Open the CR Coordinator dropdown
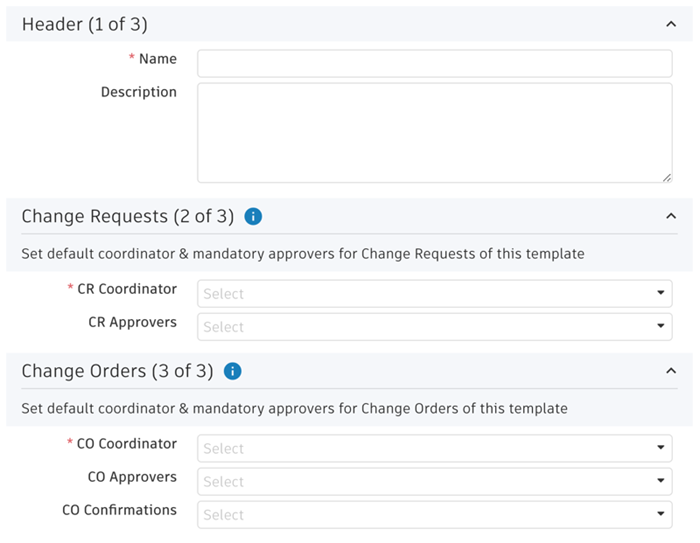Image resolution: width=700 pixels, height=543 pixels. click(x=434, y=294)
